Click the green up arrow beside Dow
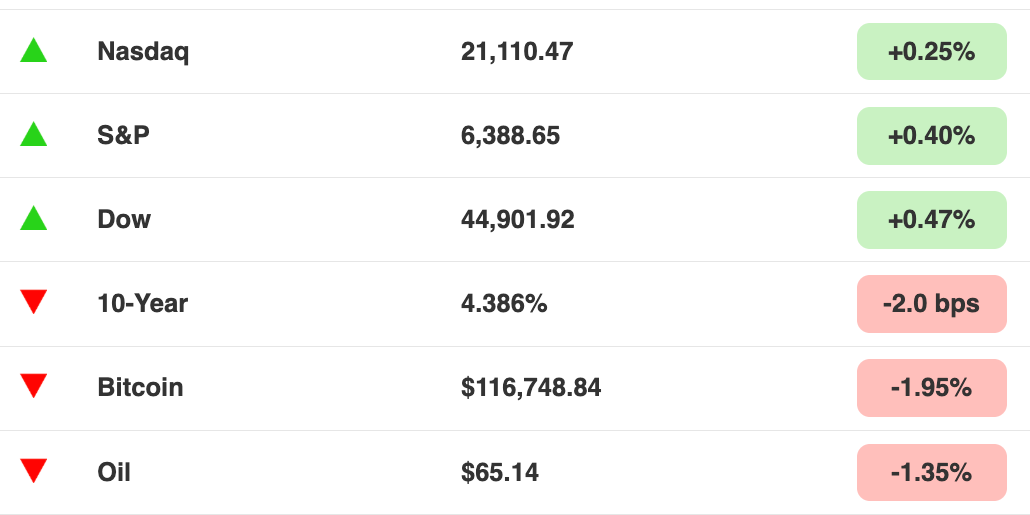Viewport: 1030px width, 515px height. (34, 219)
